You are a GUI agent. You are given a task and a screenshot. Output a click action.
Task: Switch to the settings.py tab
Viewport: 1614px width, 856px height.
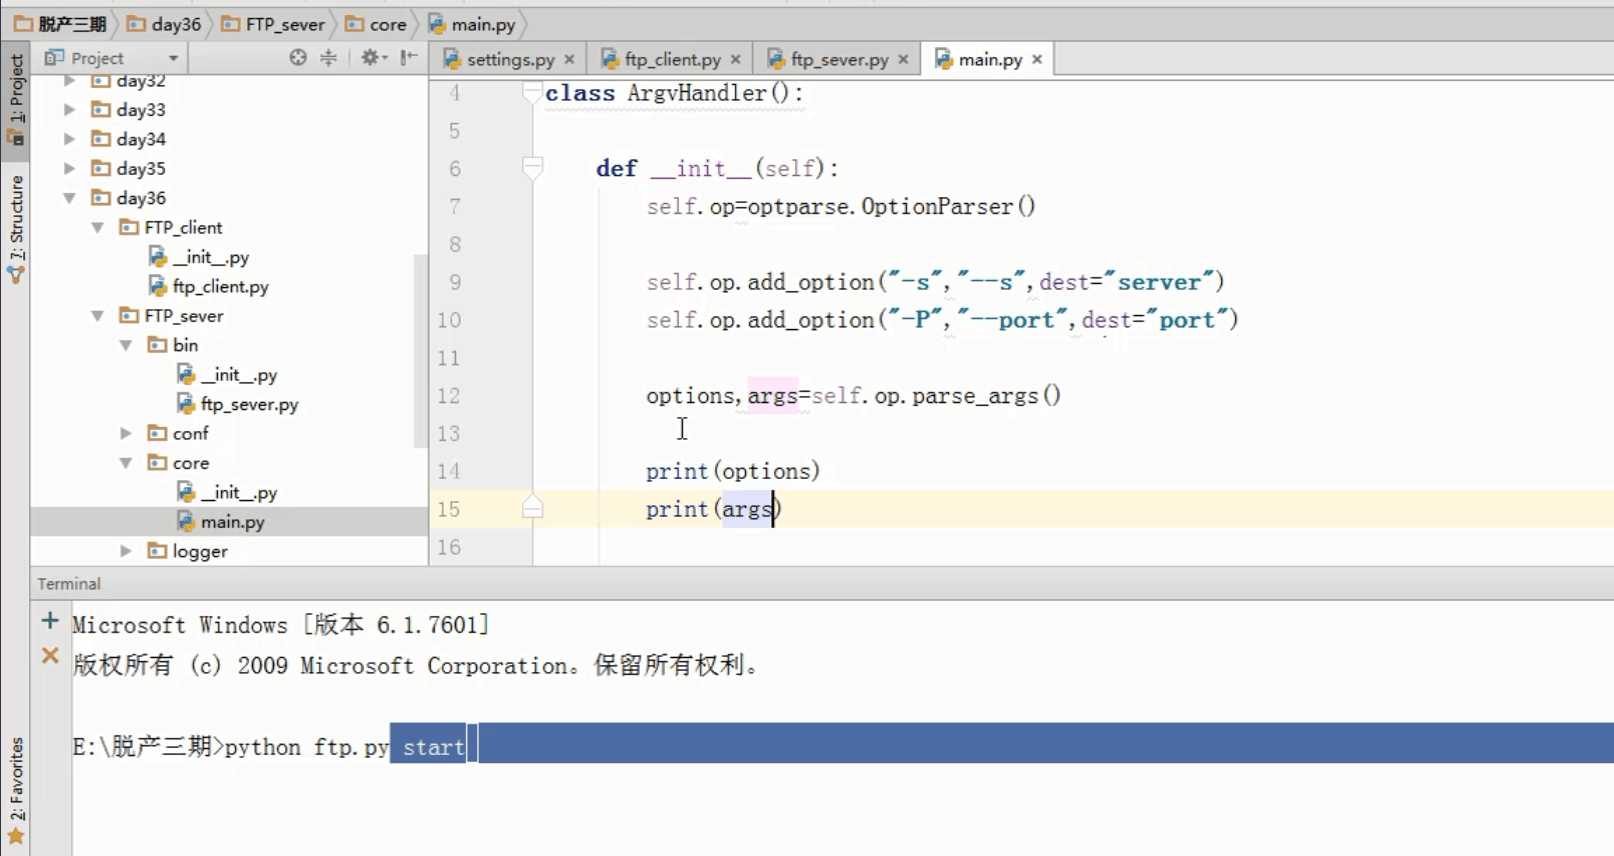(x=509, y=59)
